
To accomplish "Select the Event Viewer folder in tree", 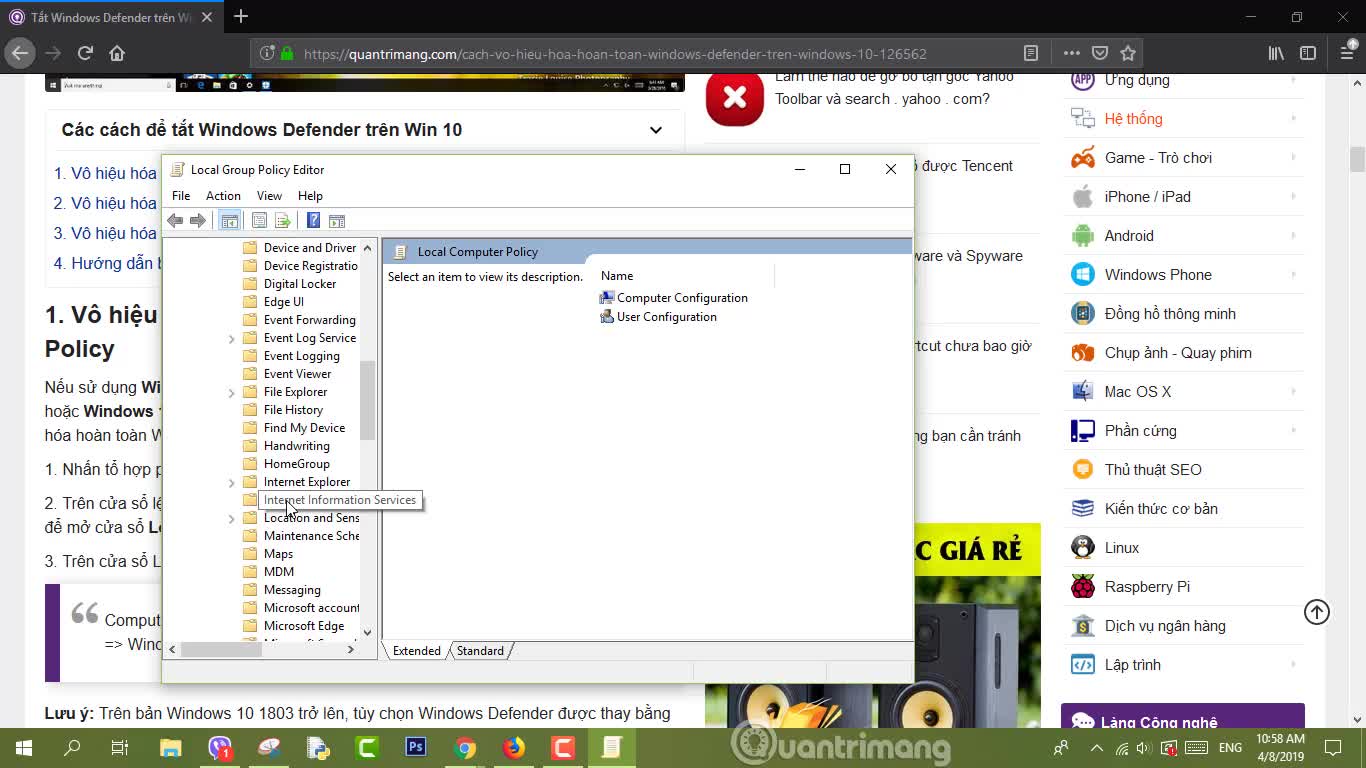I will pos(297,374).
